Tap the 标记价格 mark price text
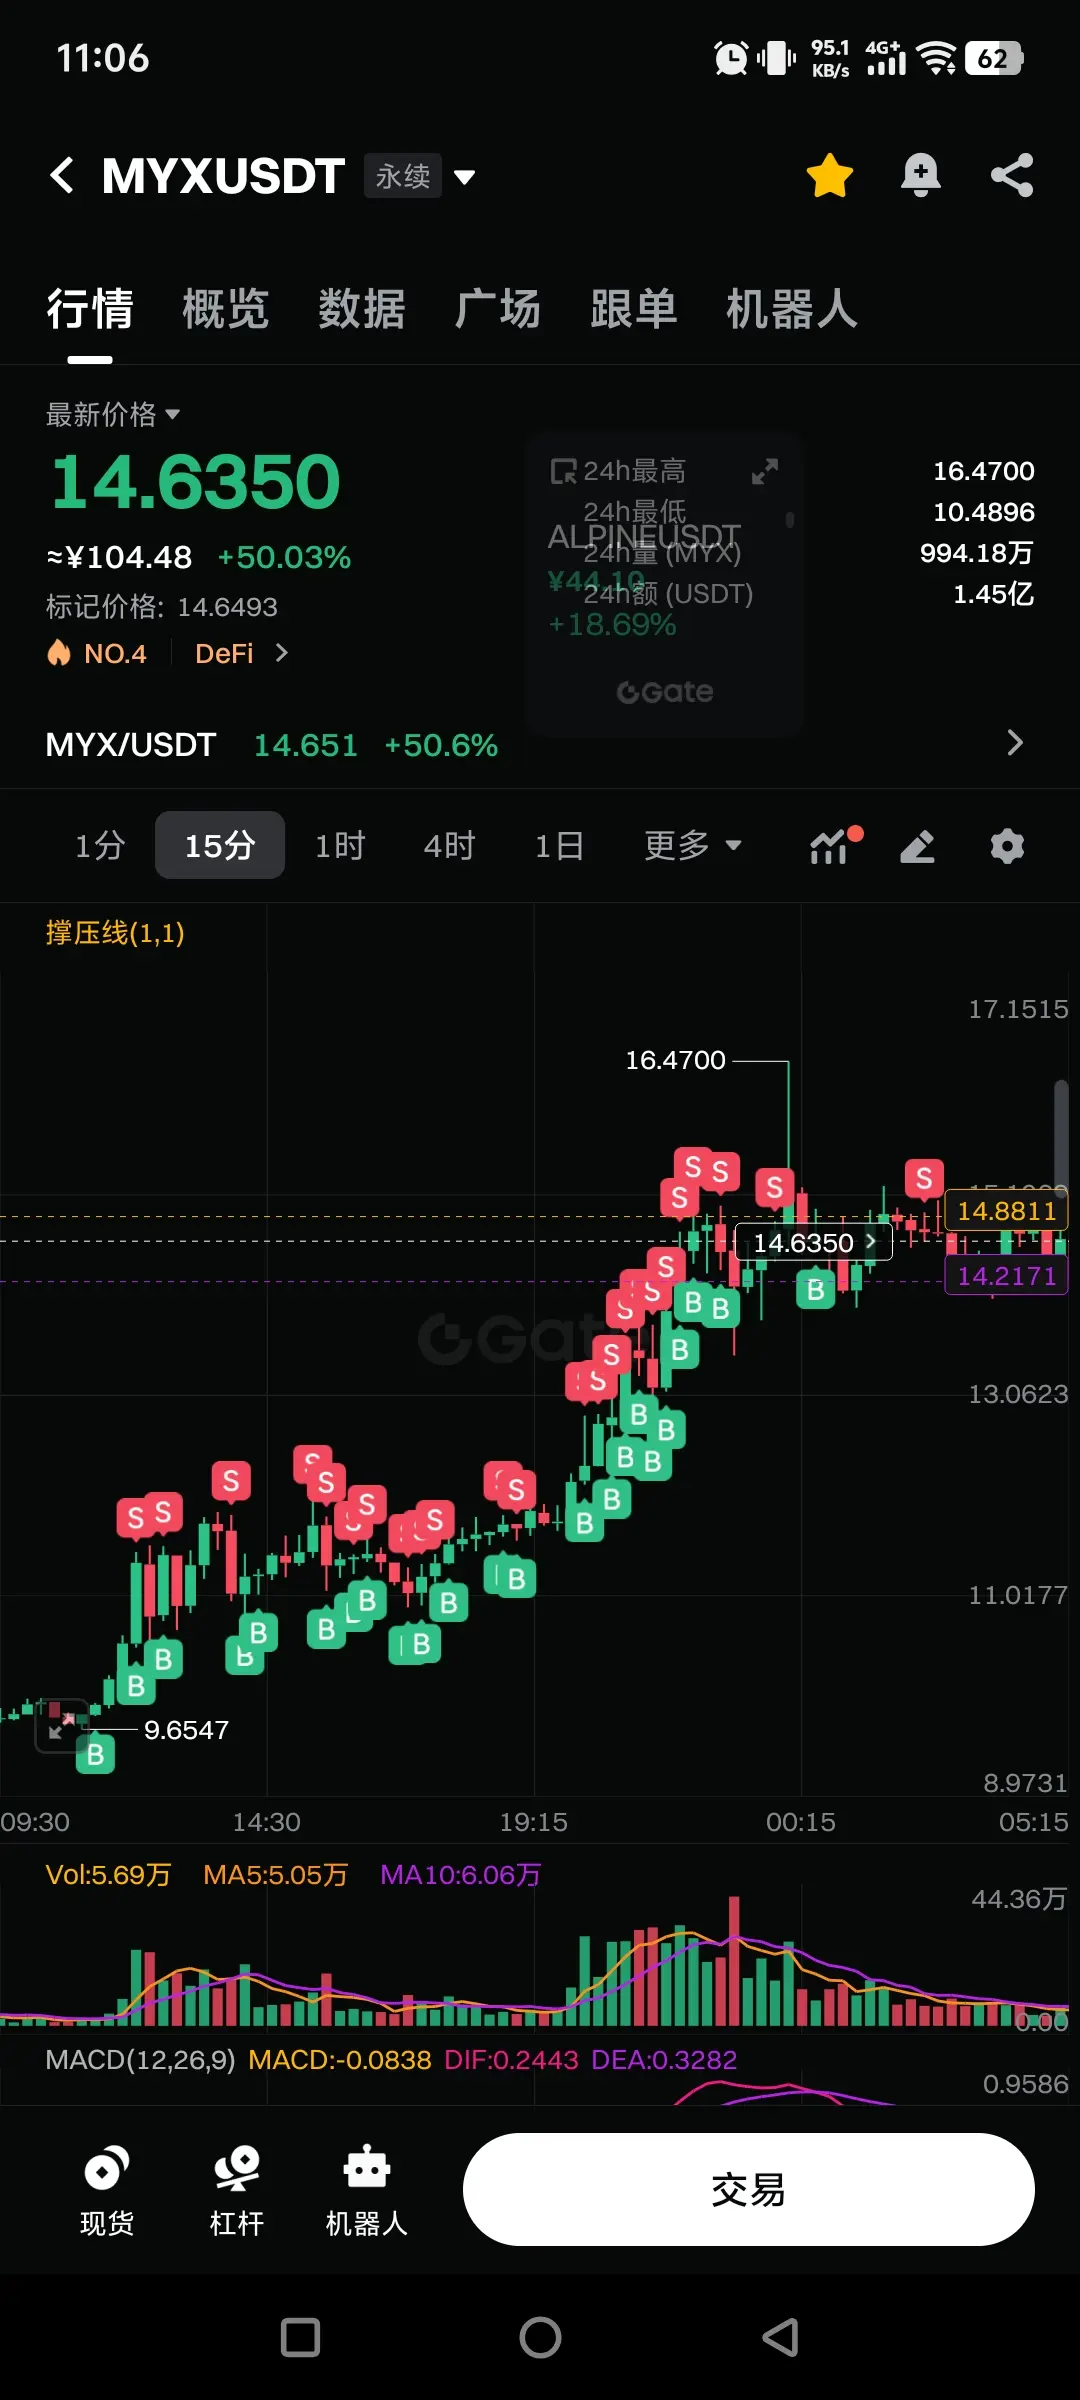1080x2400 pixels. (x=162, y=607)
